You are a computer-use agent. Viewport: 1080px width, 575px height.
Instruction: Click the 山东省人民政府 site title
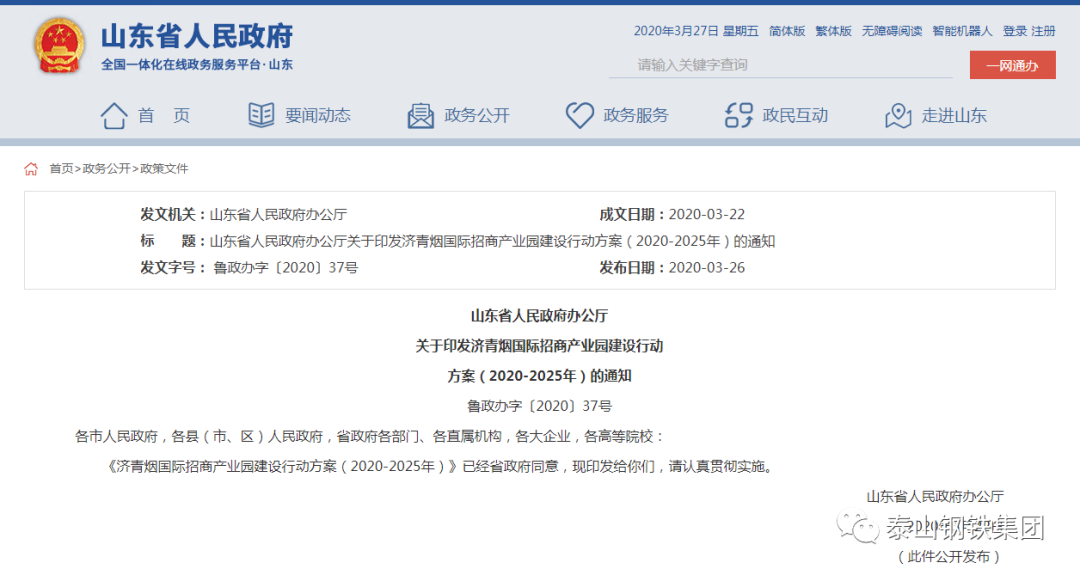tap(197, 37)
